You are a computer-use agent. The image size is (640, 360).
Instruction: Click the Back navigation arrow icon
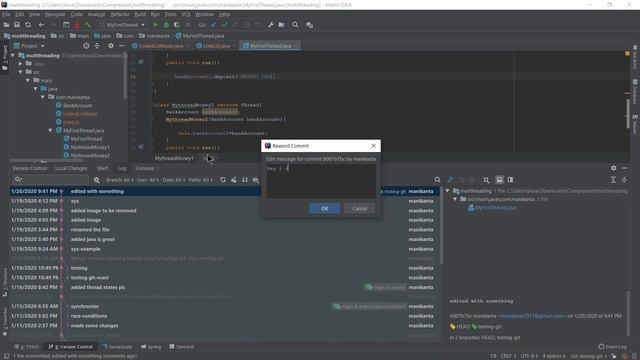point(41,25)
